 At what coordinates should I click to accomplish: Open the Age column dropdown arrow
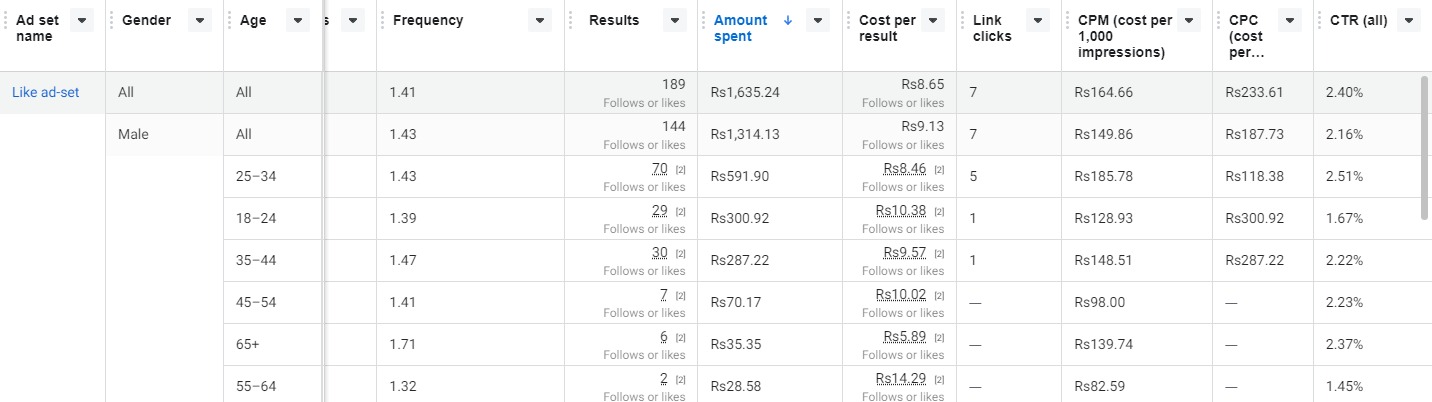[297, 21]
